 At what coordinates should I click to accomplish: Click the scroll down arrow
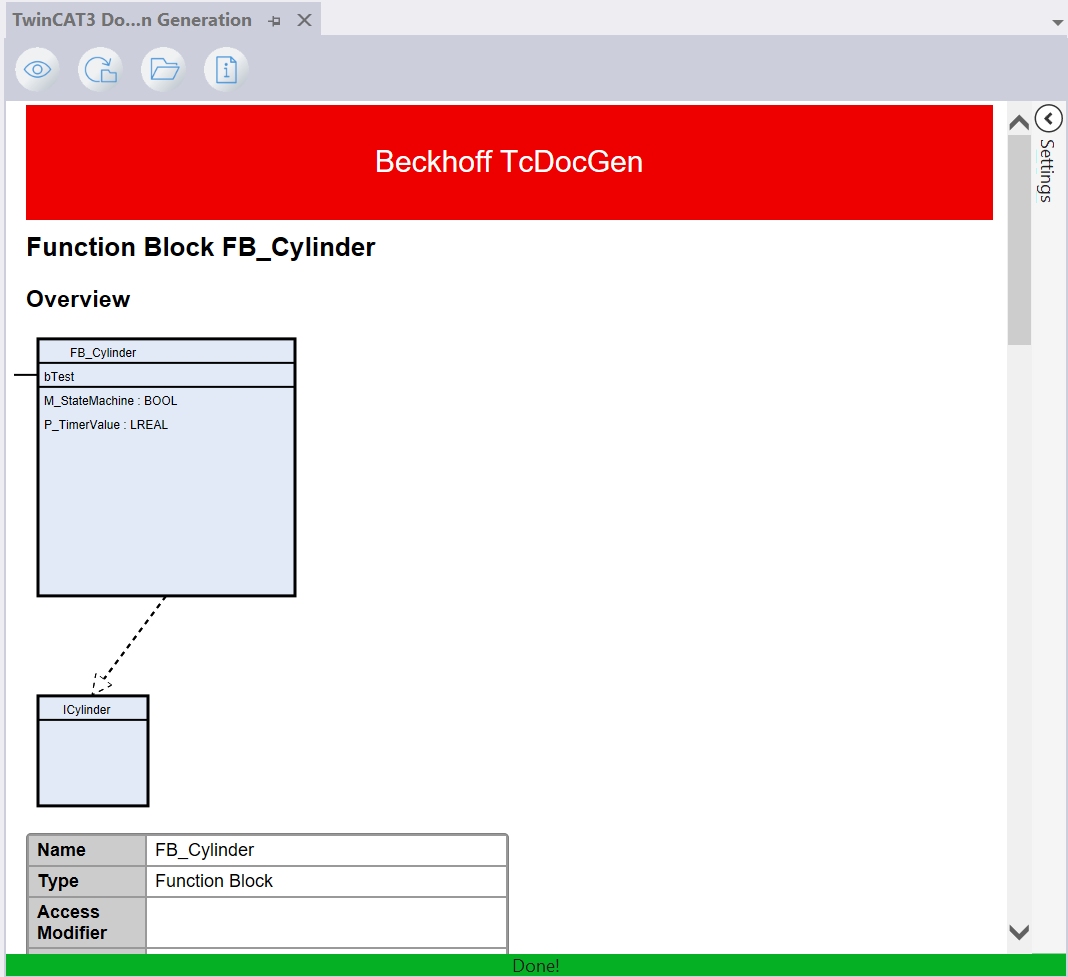click(x=1019, y=932)
